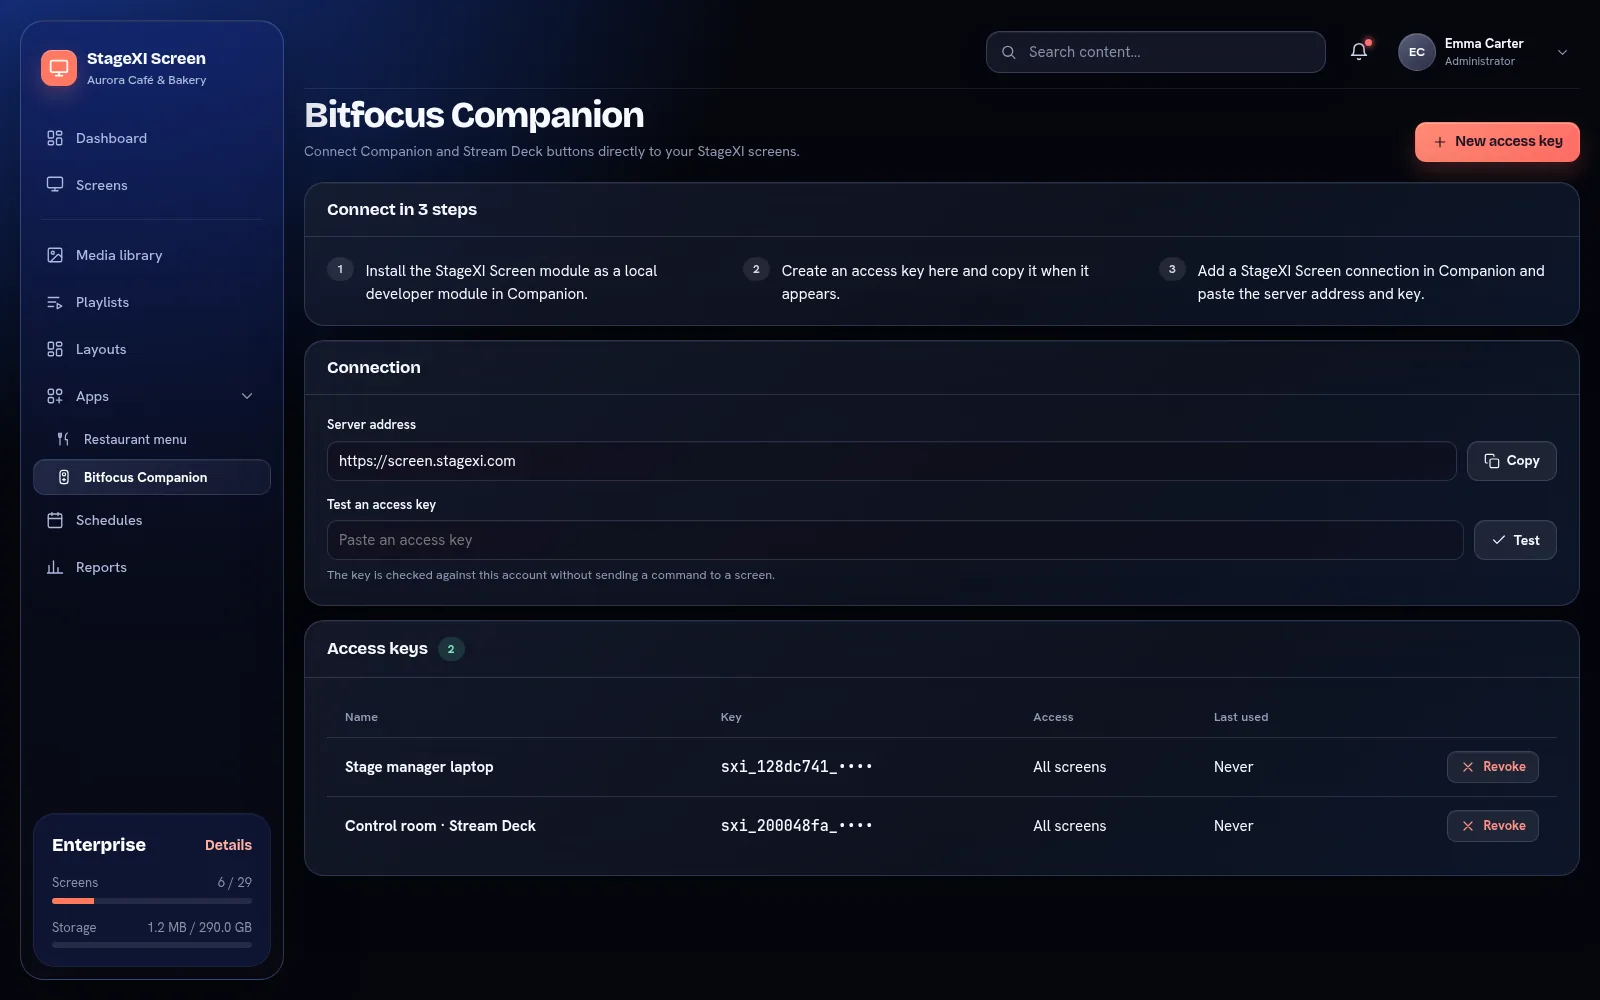Screen dimensions: 1600x1000
Task: Click the Screens usage progress bar
Action: (152, 901)
